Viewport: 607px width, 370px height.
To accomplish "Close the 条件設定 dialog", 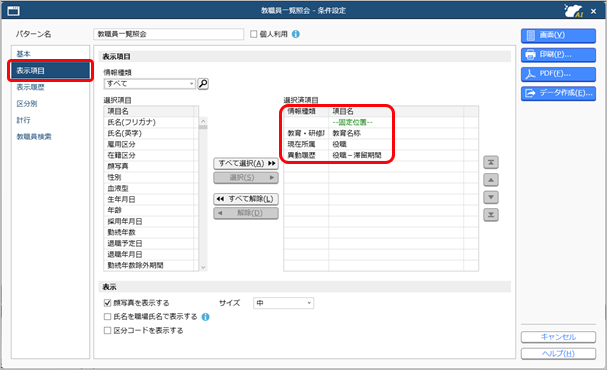I will [x=593, y=11].
